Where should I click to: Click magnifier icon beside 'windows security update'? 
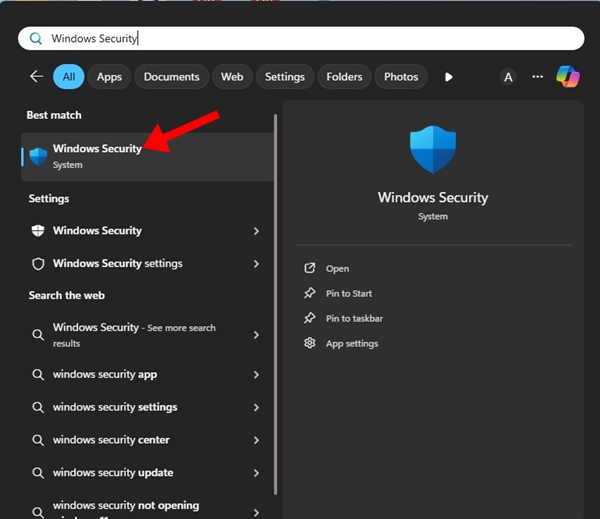point(38,473)
